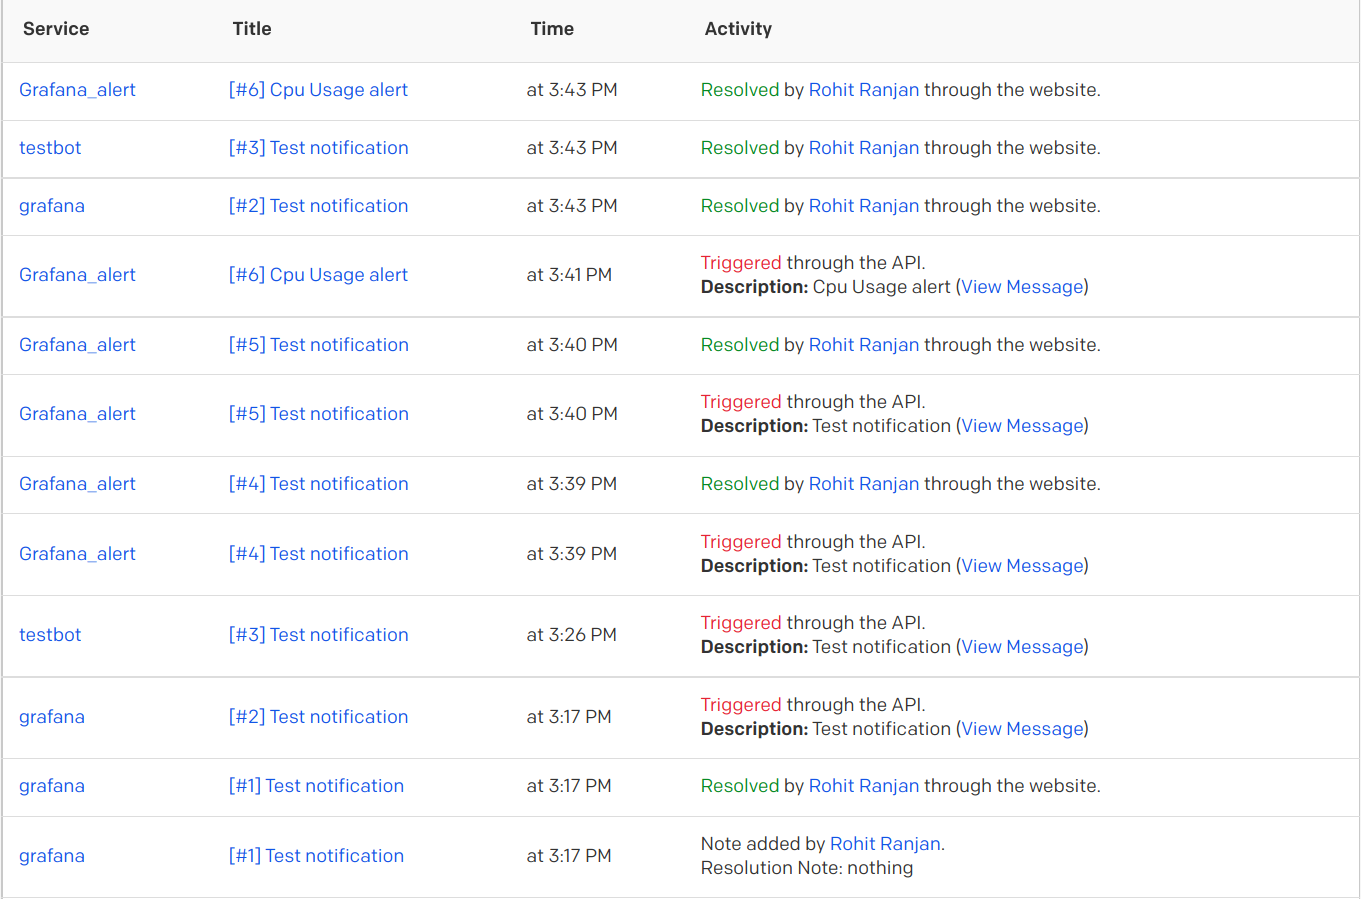Open [#3] Test notification triggered at 3:26 PM
Screen dimensions: 1361x899
click(318, 635)
